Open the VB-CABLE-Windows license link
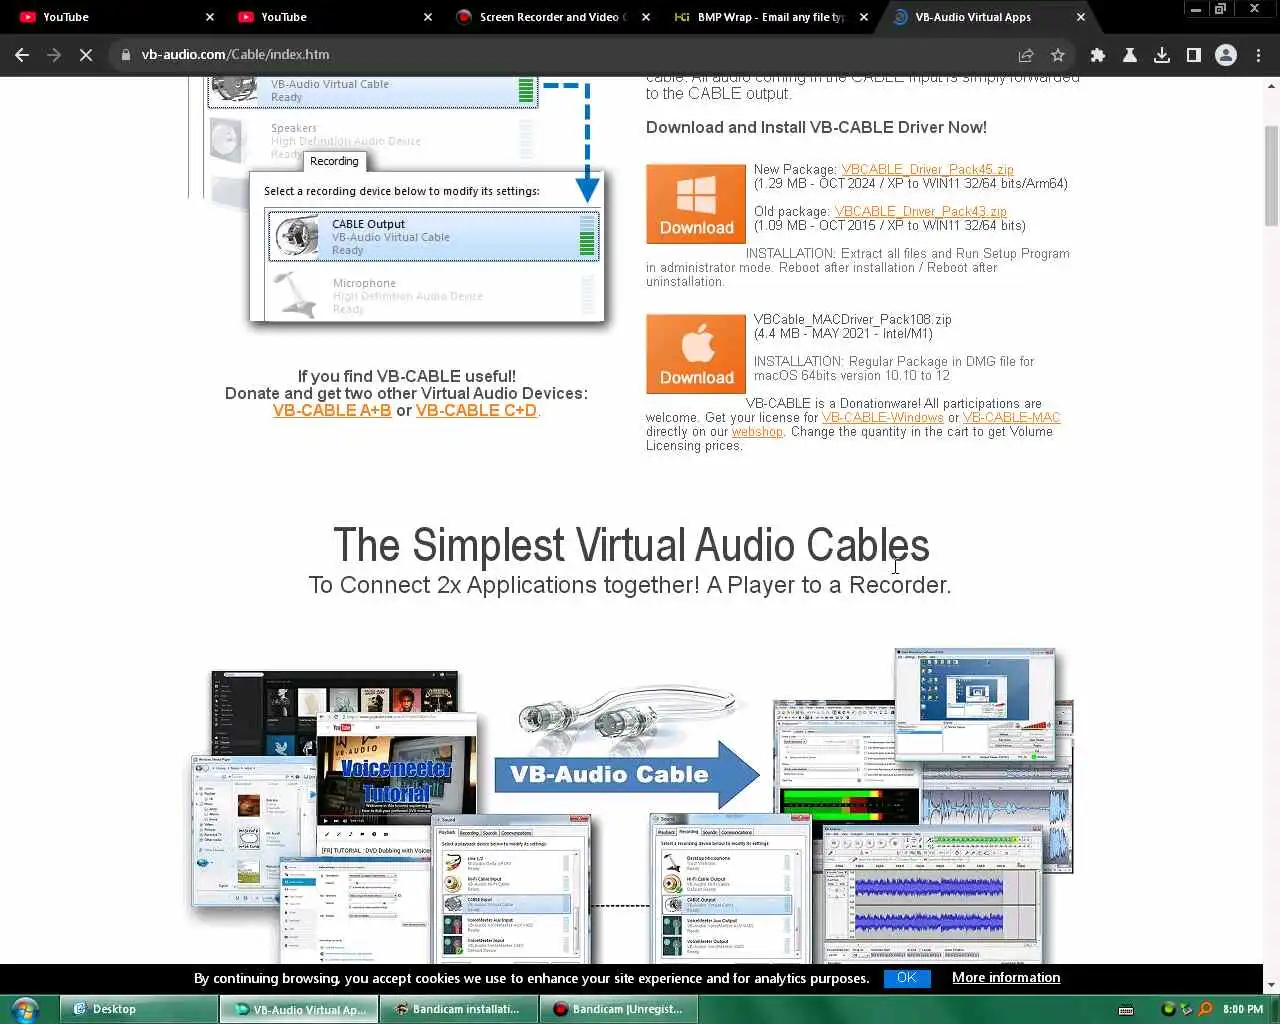Viewport: 1280px width, 1024px height. (883, 418)
